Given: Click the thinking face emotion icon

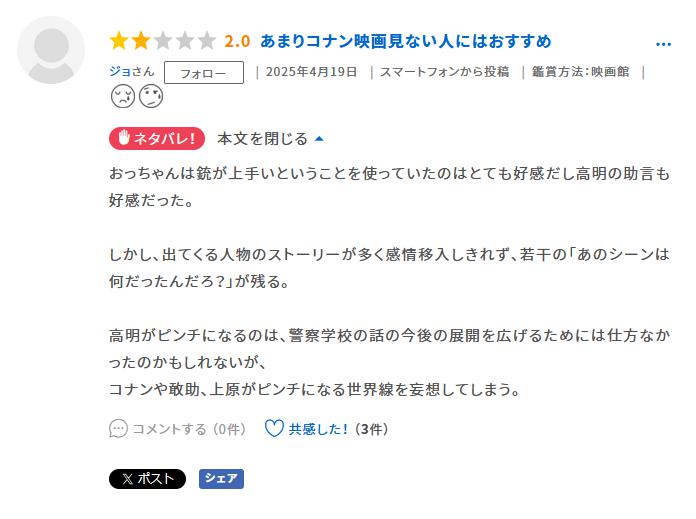Looking at the screenshot, I should [150, 97].
